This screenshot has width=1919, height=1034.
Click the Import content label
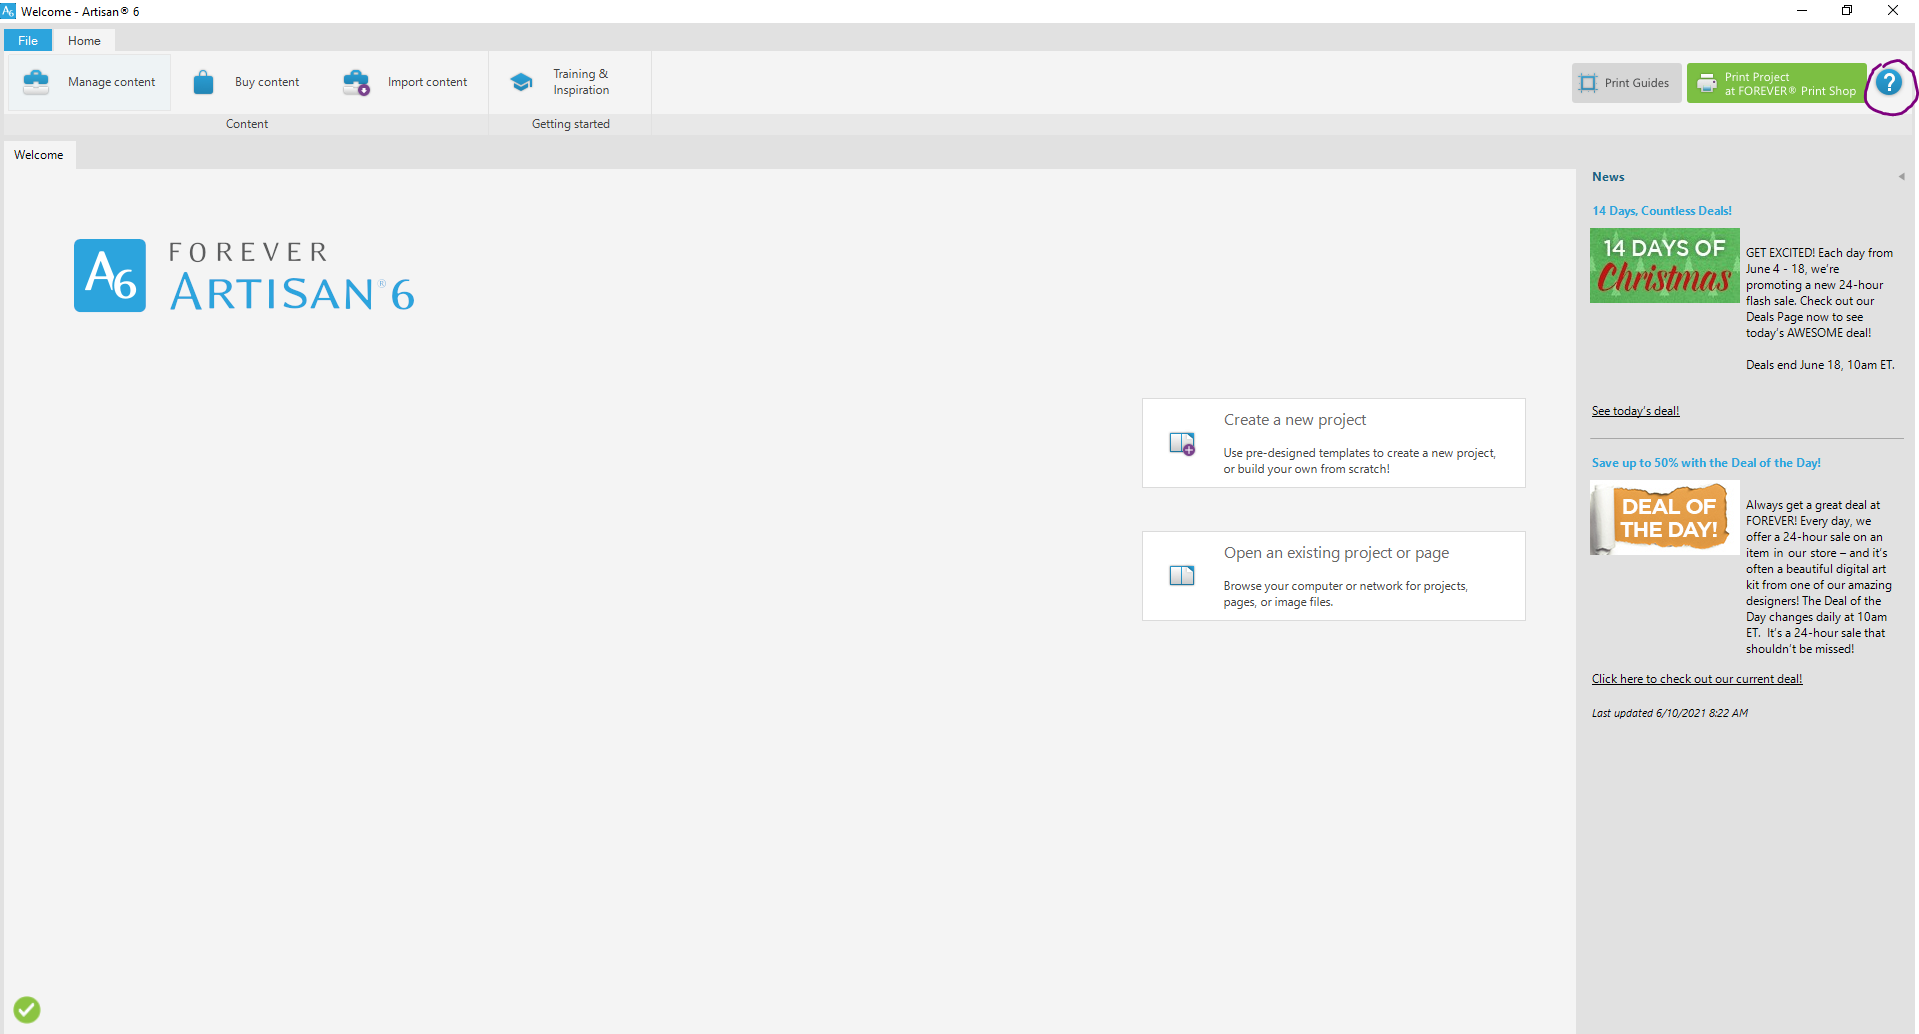tap(427, 82)
